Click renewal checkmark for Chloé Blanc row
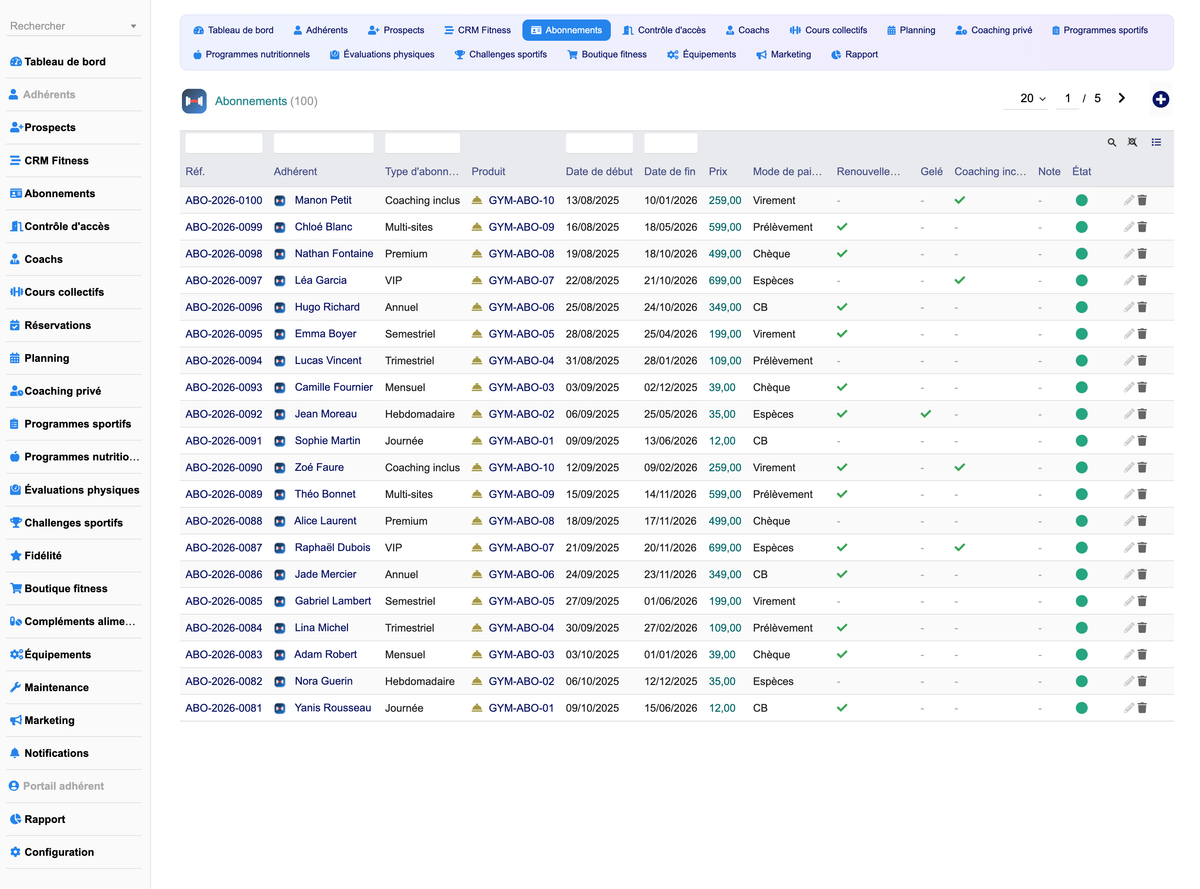Viewport: 1200px width, 889px height. tap(842, 227)
